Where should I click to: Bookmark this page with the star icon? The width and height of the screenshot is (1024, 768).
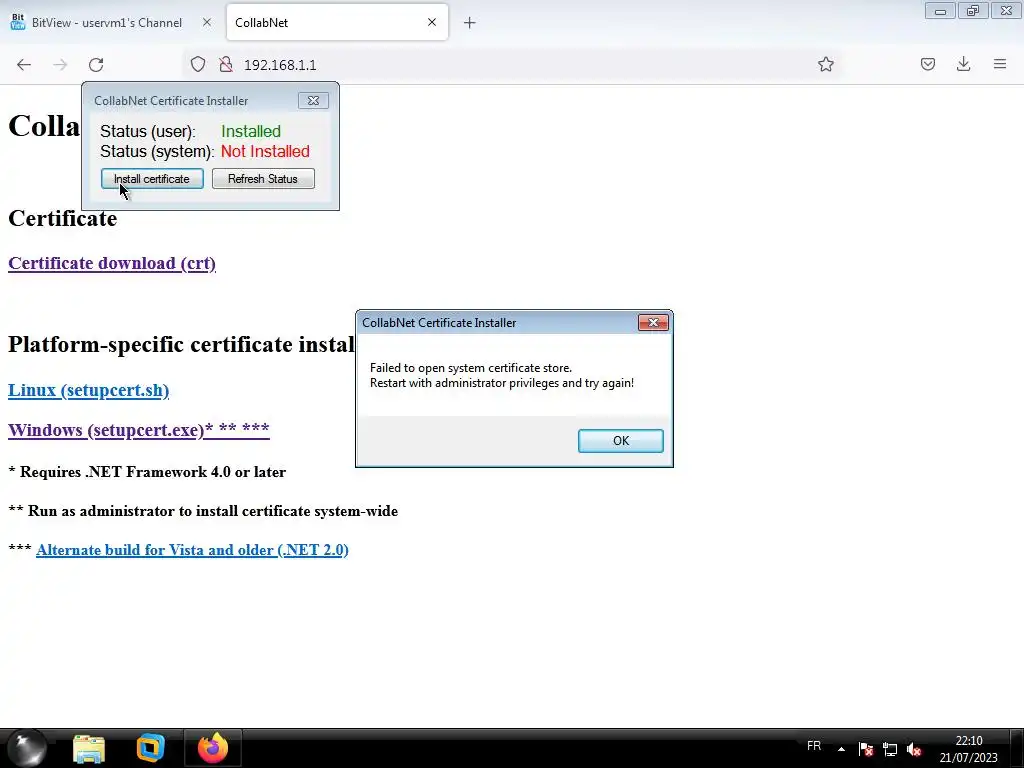825,64
